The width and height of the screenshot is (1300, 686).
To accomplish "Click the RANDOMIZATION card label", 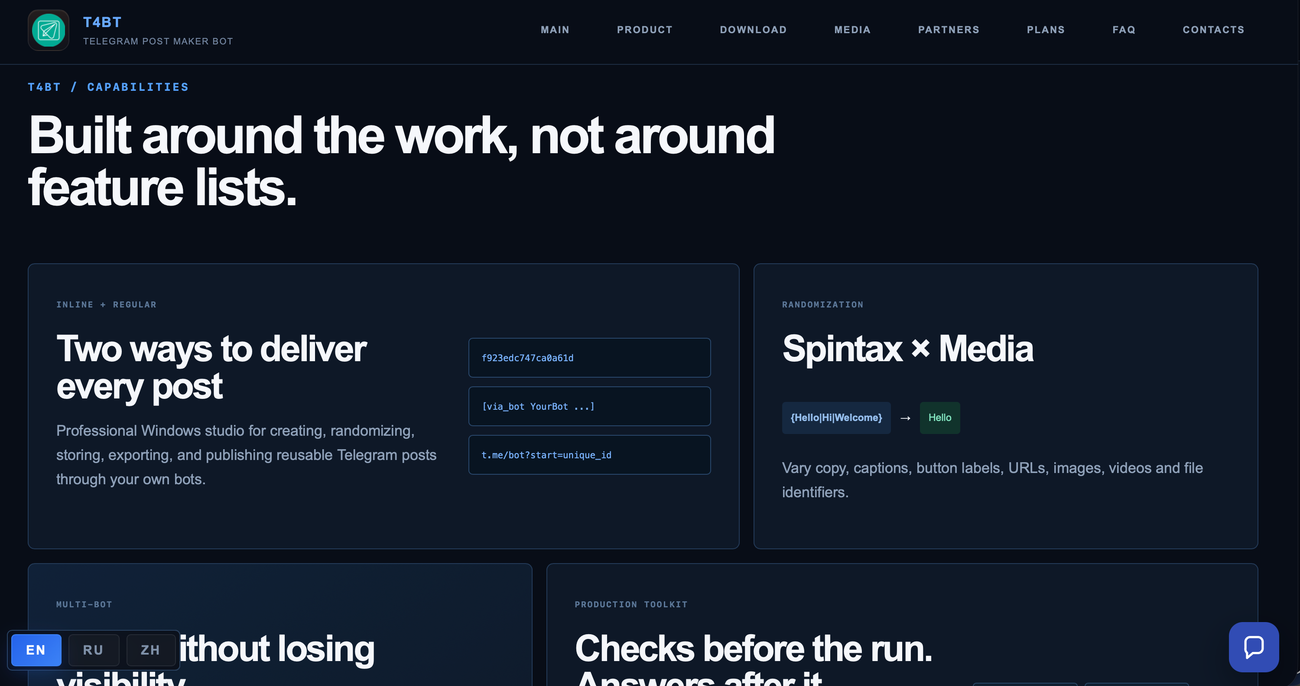I will tap(822, 305).
